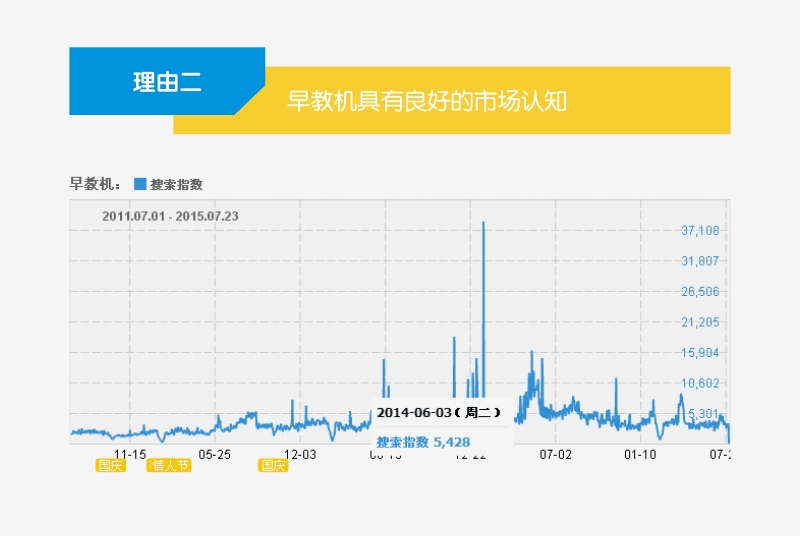Click the 情人节 holiday marker

click(168, 465)
